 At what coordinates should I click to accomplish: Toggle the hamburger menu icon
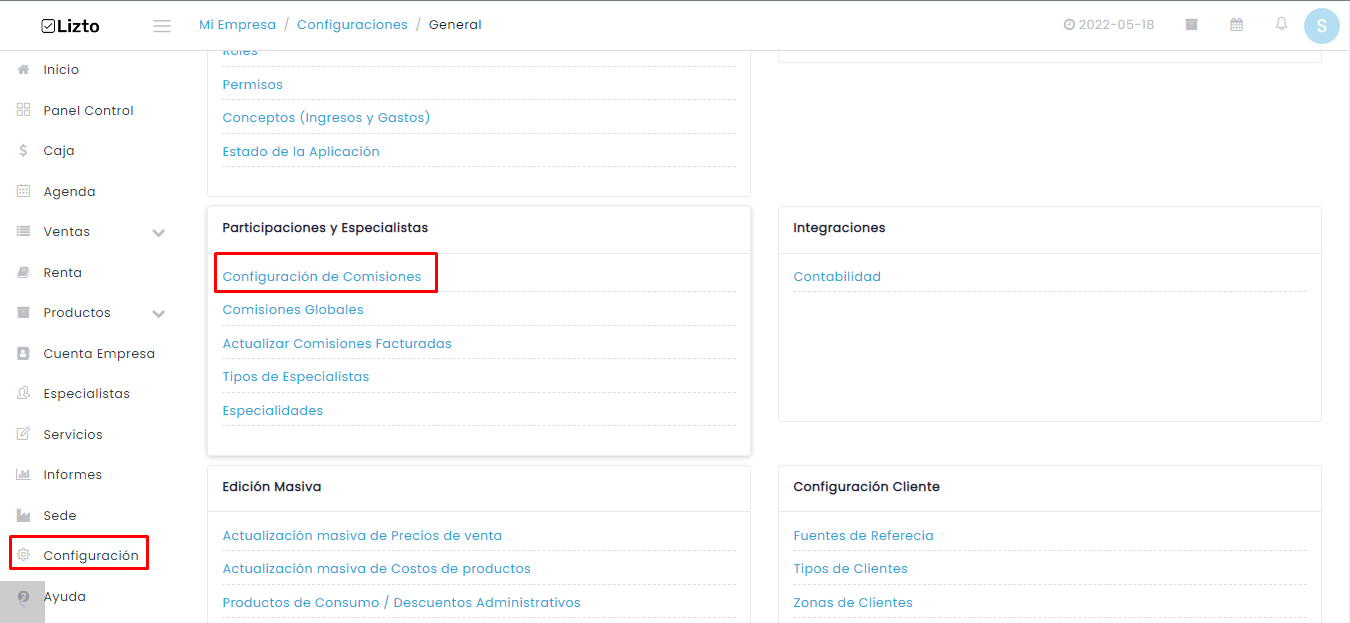tap(162, 26)
